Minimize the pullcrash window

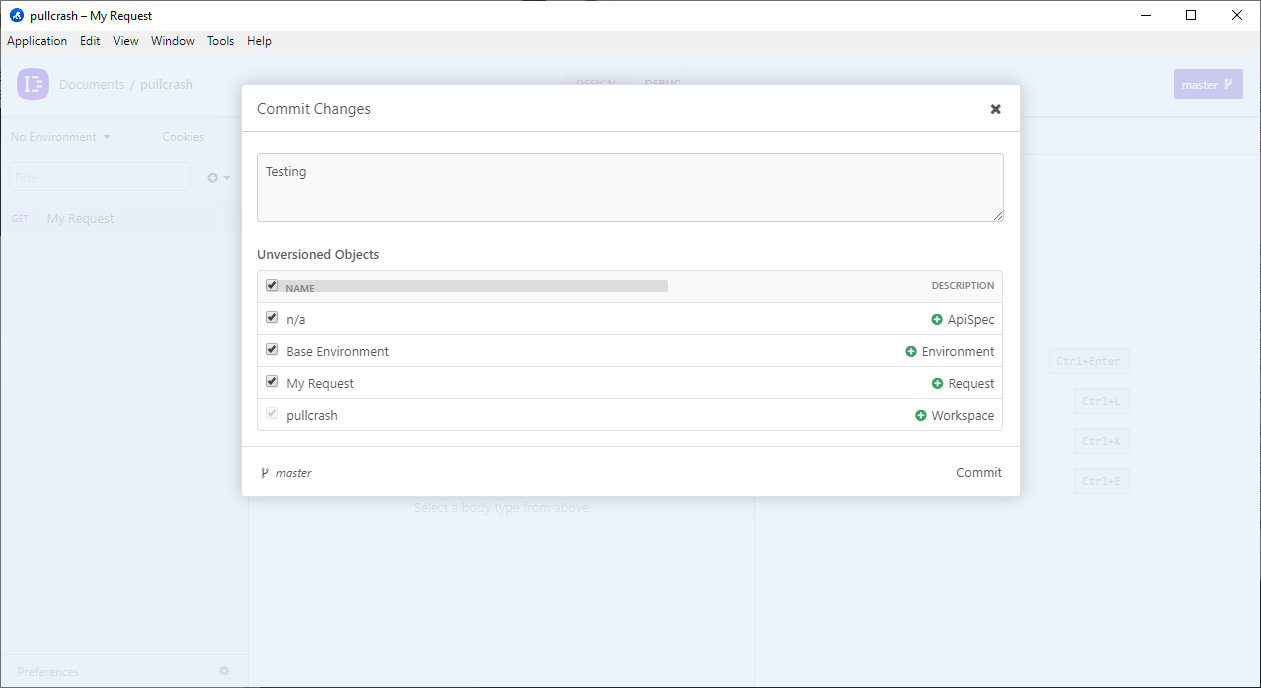click(1145, 15)
